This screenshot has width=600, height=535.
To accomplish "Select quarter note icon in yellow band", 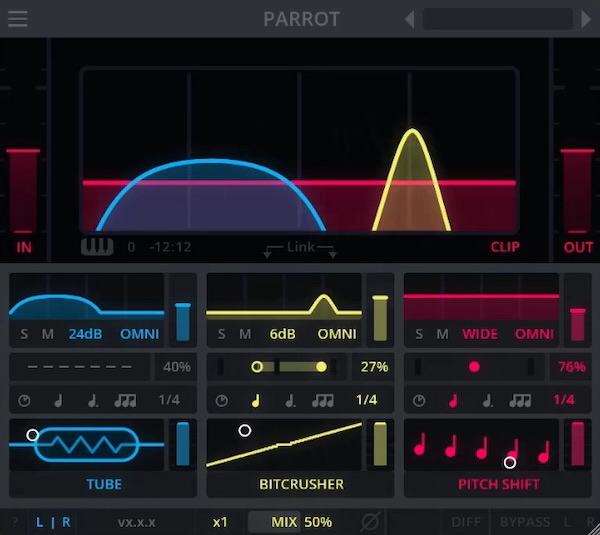I will [x=256, y=401].
